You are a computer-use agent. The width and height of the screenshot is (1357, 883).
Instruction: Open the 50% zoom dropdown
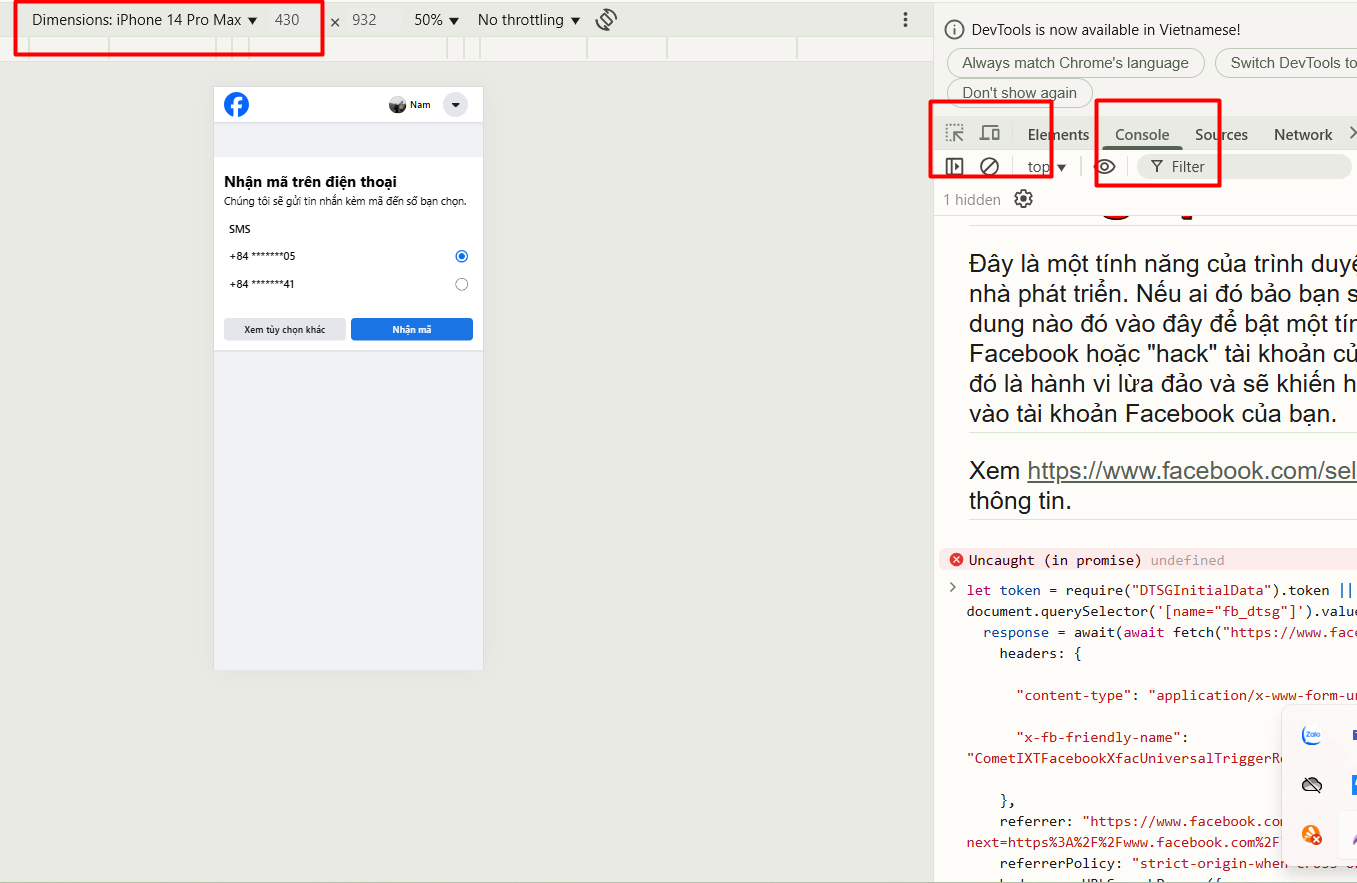click(436, 20)
